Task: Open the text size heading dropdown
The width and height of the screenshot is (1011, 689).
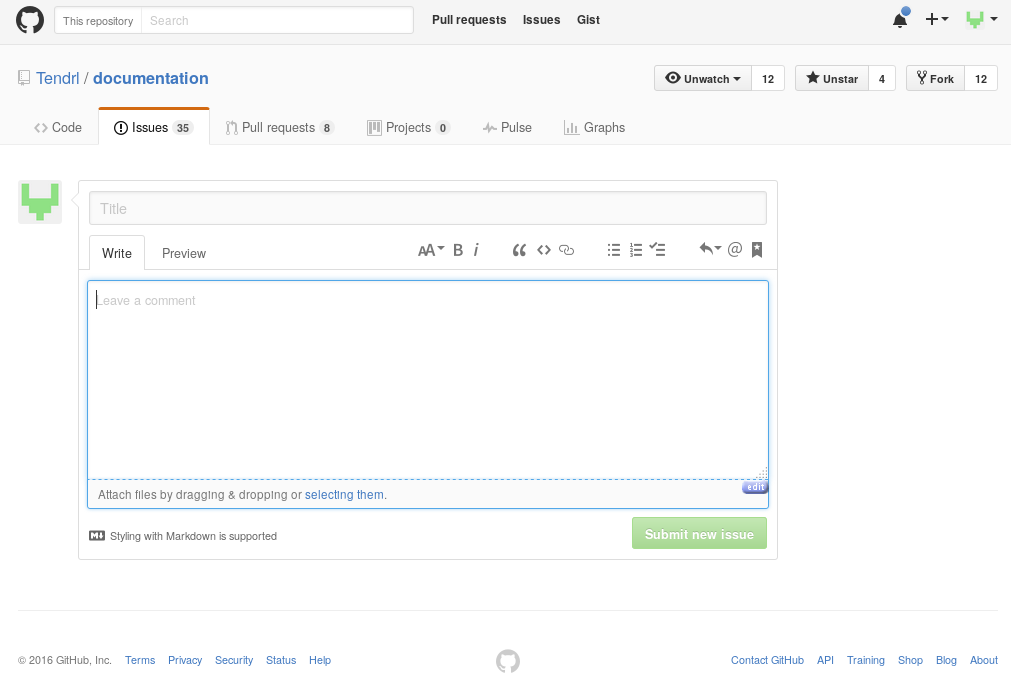Action: 431,250
